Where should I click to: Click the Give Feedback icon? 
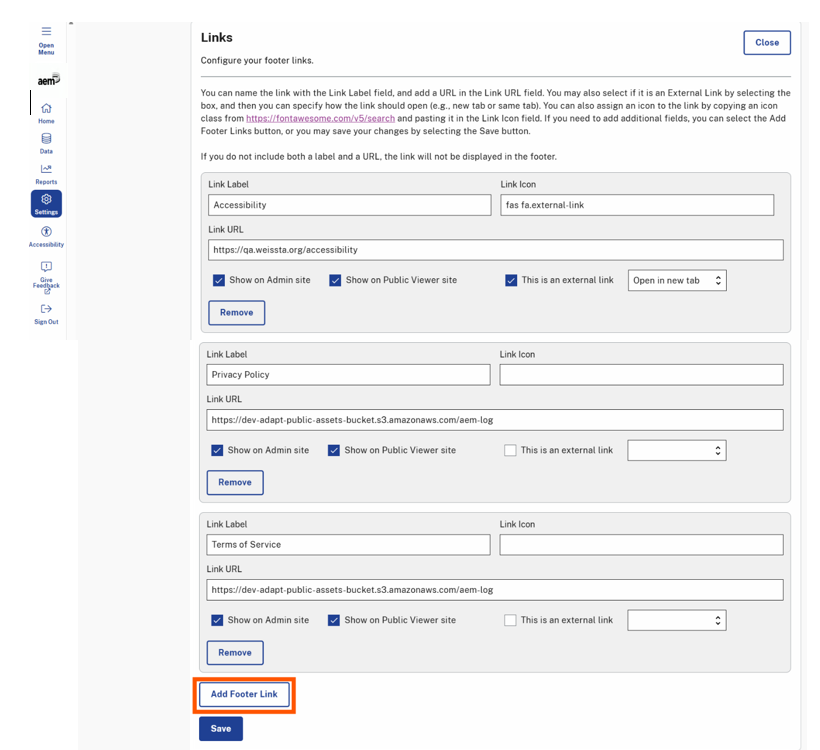click(46, 267)
